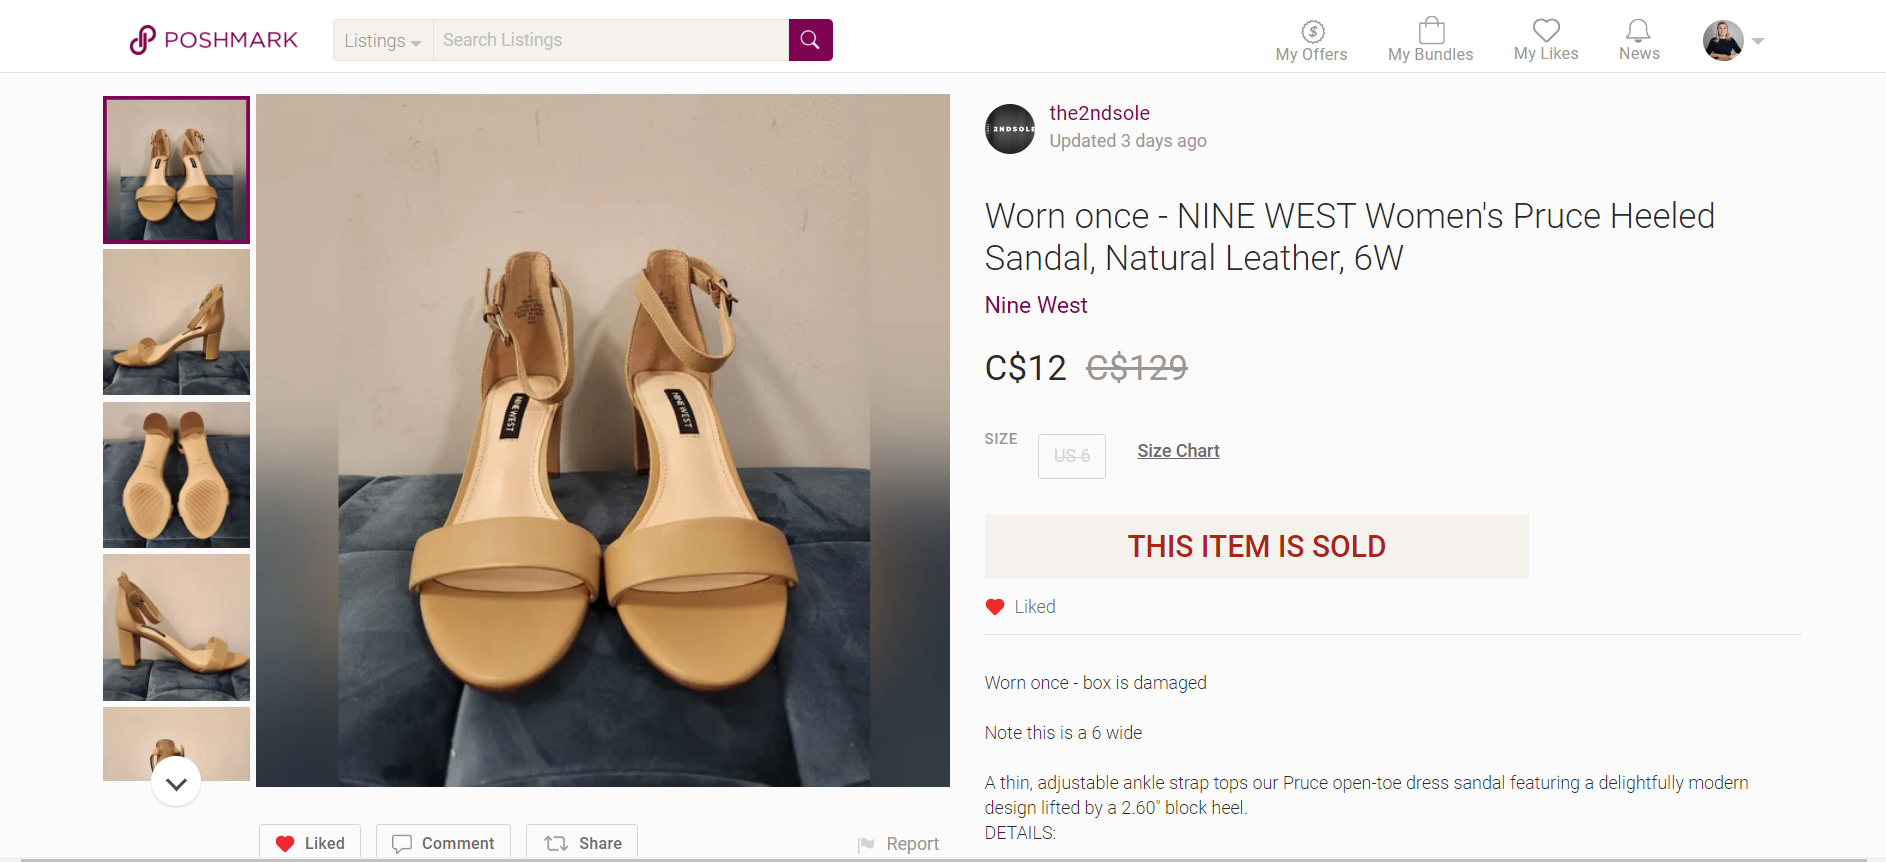Click the magnifier search button
This screenshot has width=1886, height=862.
[810, 40]
